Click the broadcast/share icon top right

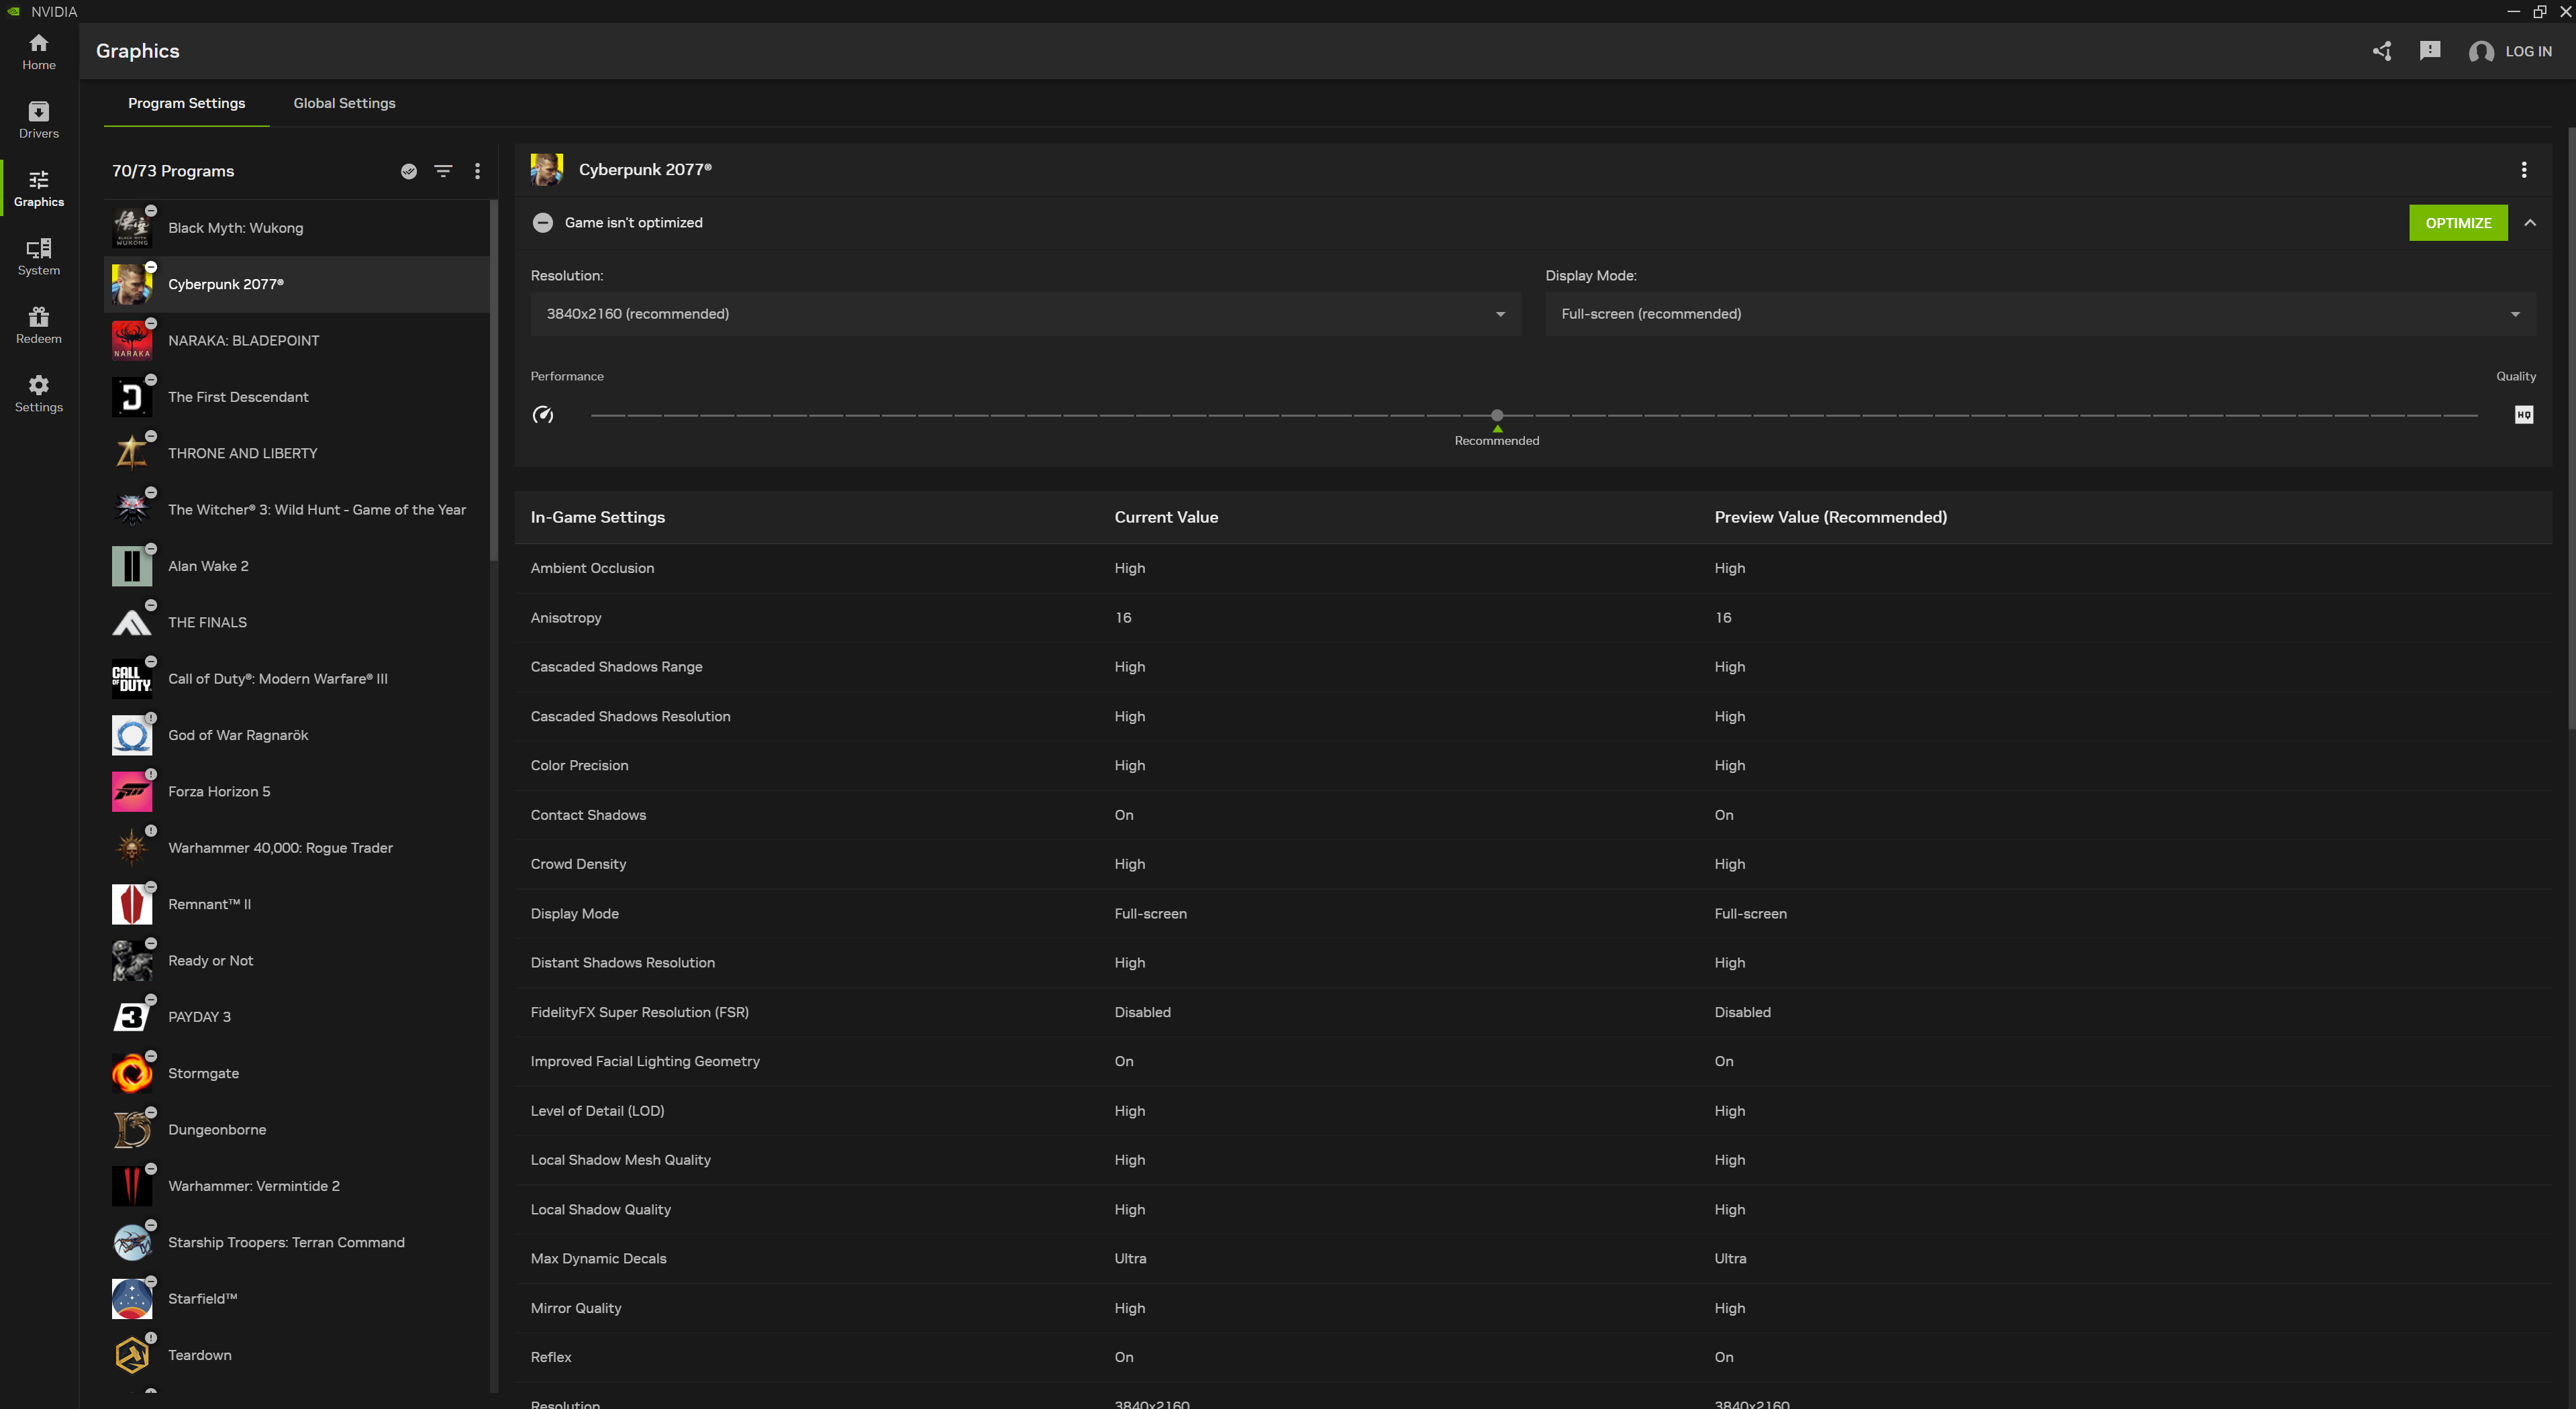pyautogui.click(x=2383, y=50)
